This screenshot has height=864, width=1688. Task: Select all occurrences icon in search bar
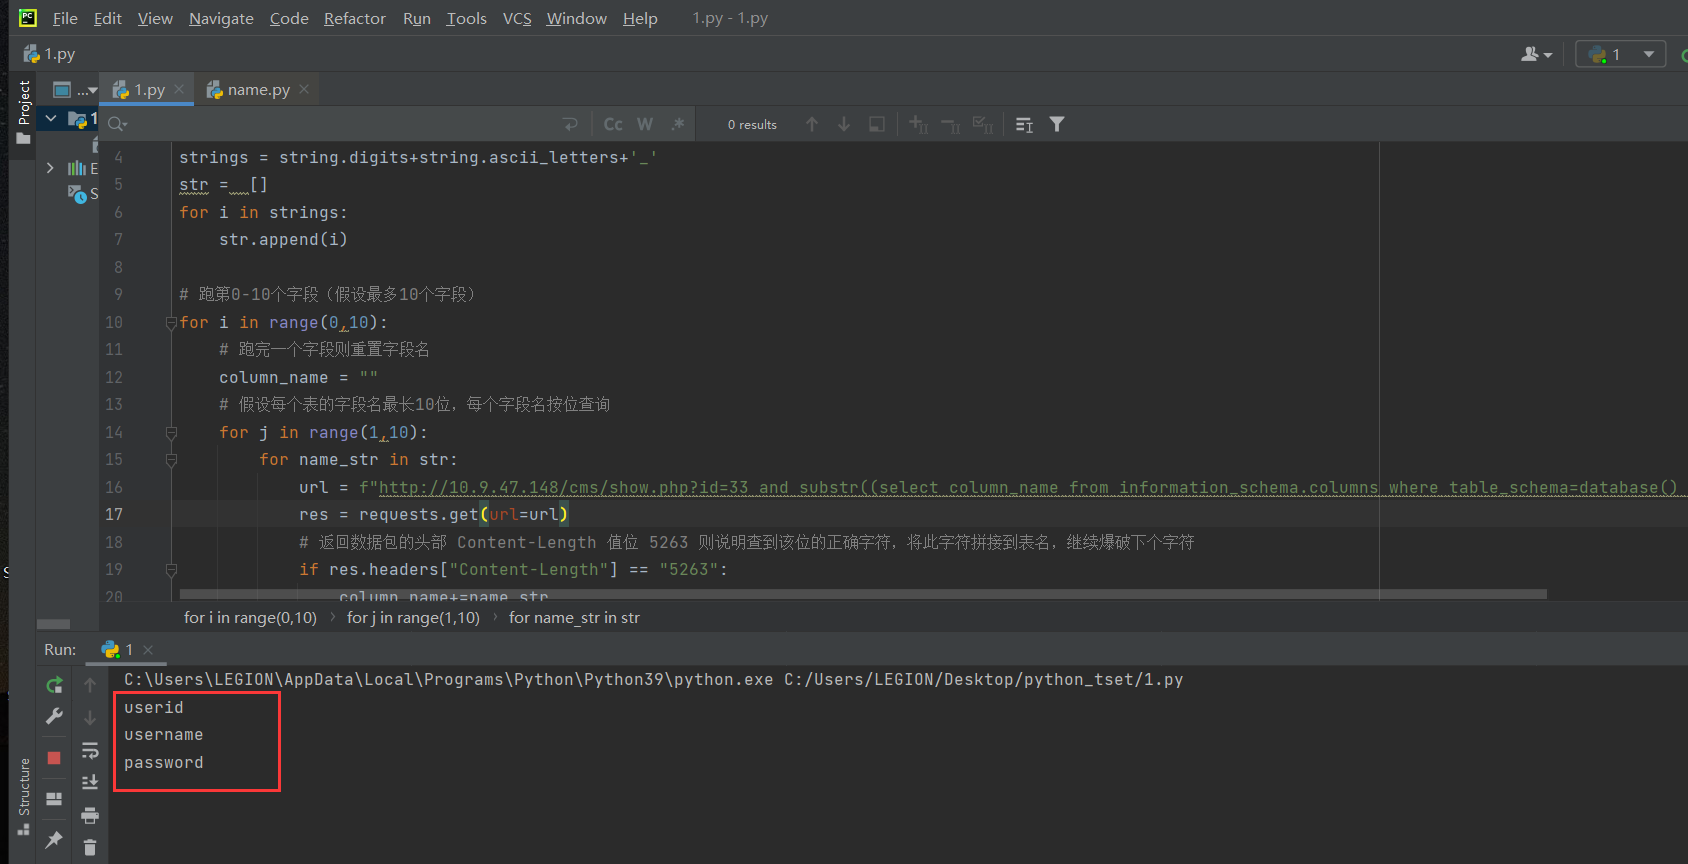983,124
